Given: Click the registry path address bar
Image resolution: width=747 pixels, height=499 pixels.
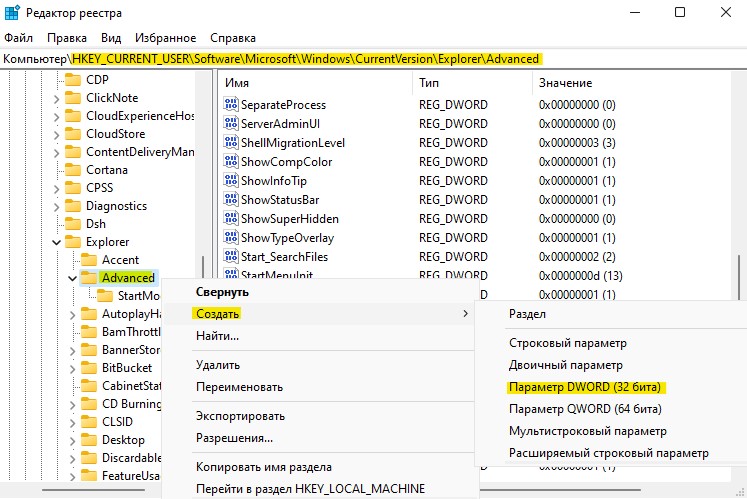Looking at the screenshot, I should [374, 59].
